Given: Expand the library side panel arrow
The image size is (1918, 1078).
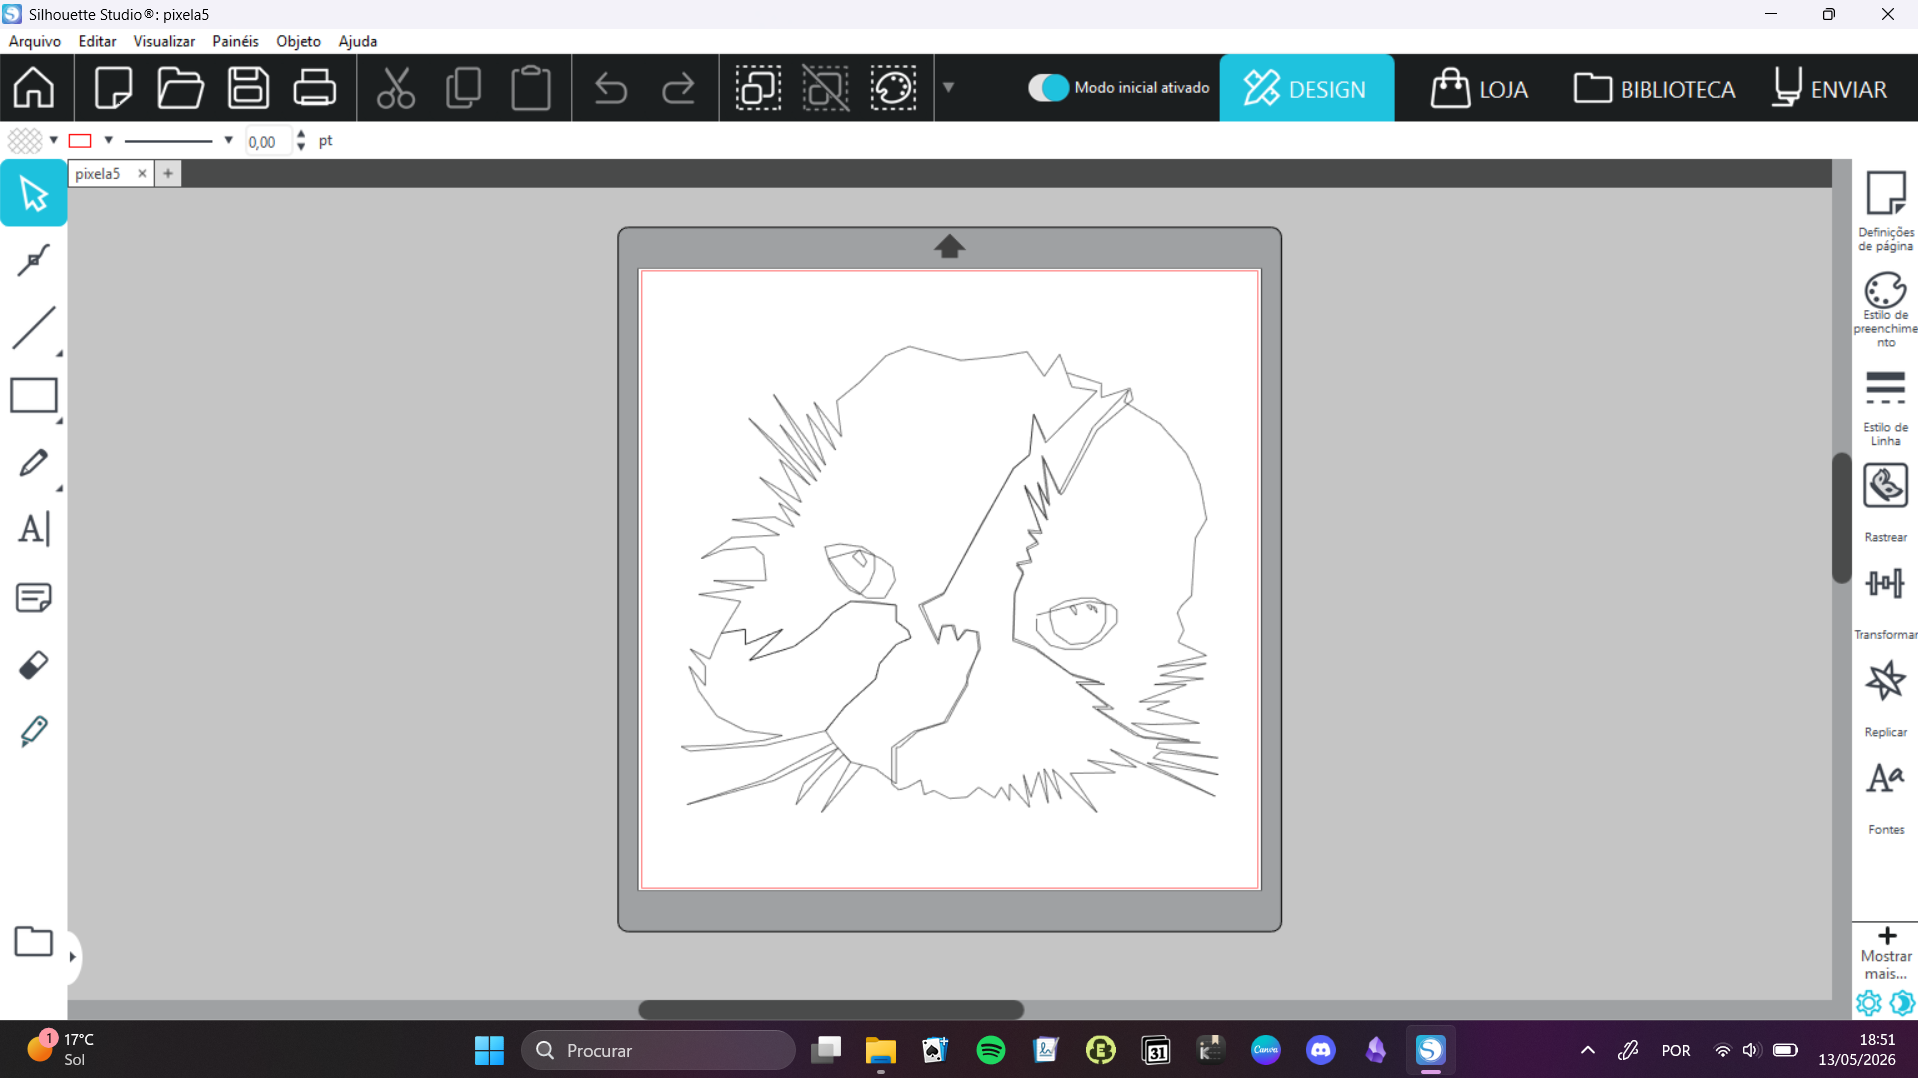Looking at the screenshot, I should (72, 957).
